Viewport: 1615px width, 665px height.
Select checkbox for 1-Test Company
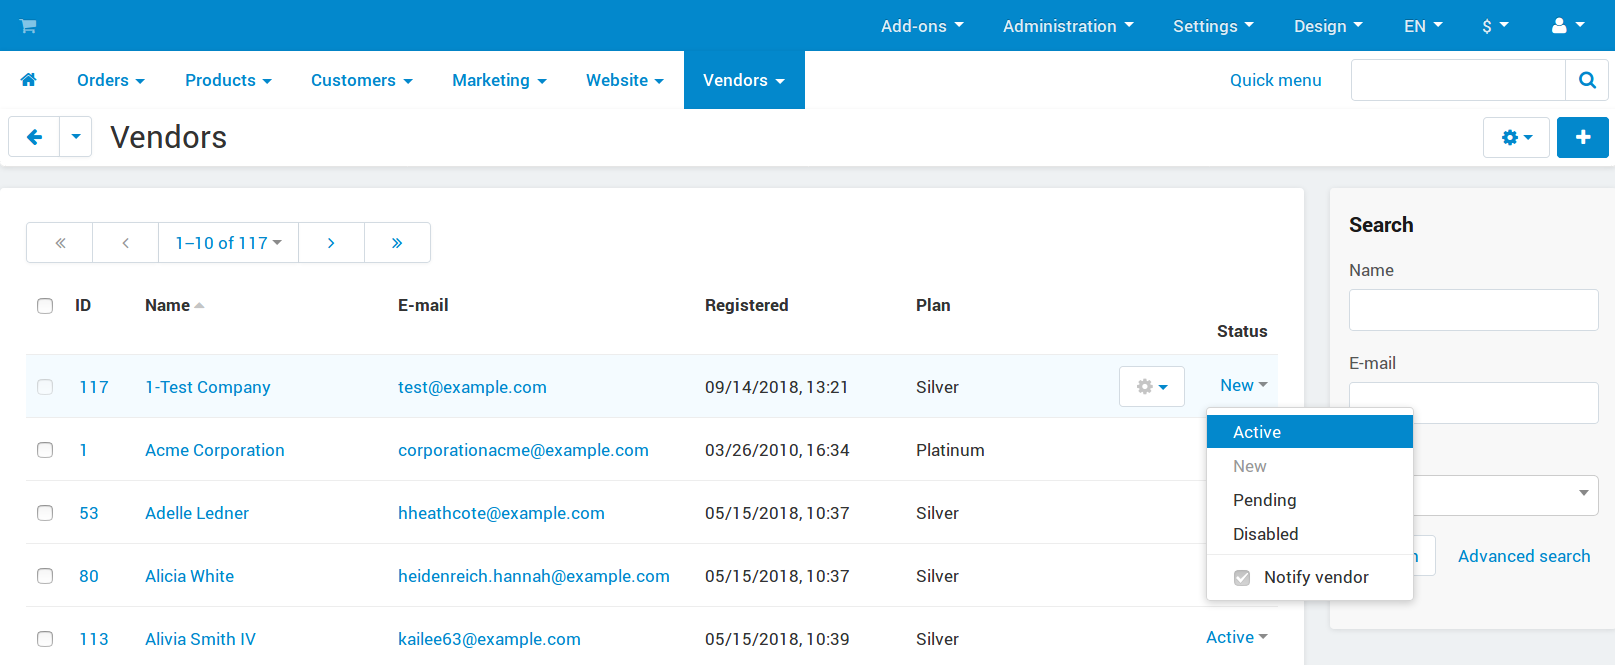pyautogui.click(x=45, y=387)
